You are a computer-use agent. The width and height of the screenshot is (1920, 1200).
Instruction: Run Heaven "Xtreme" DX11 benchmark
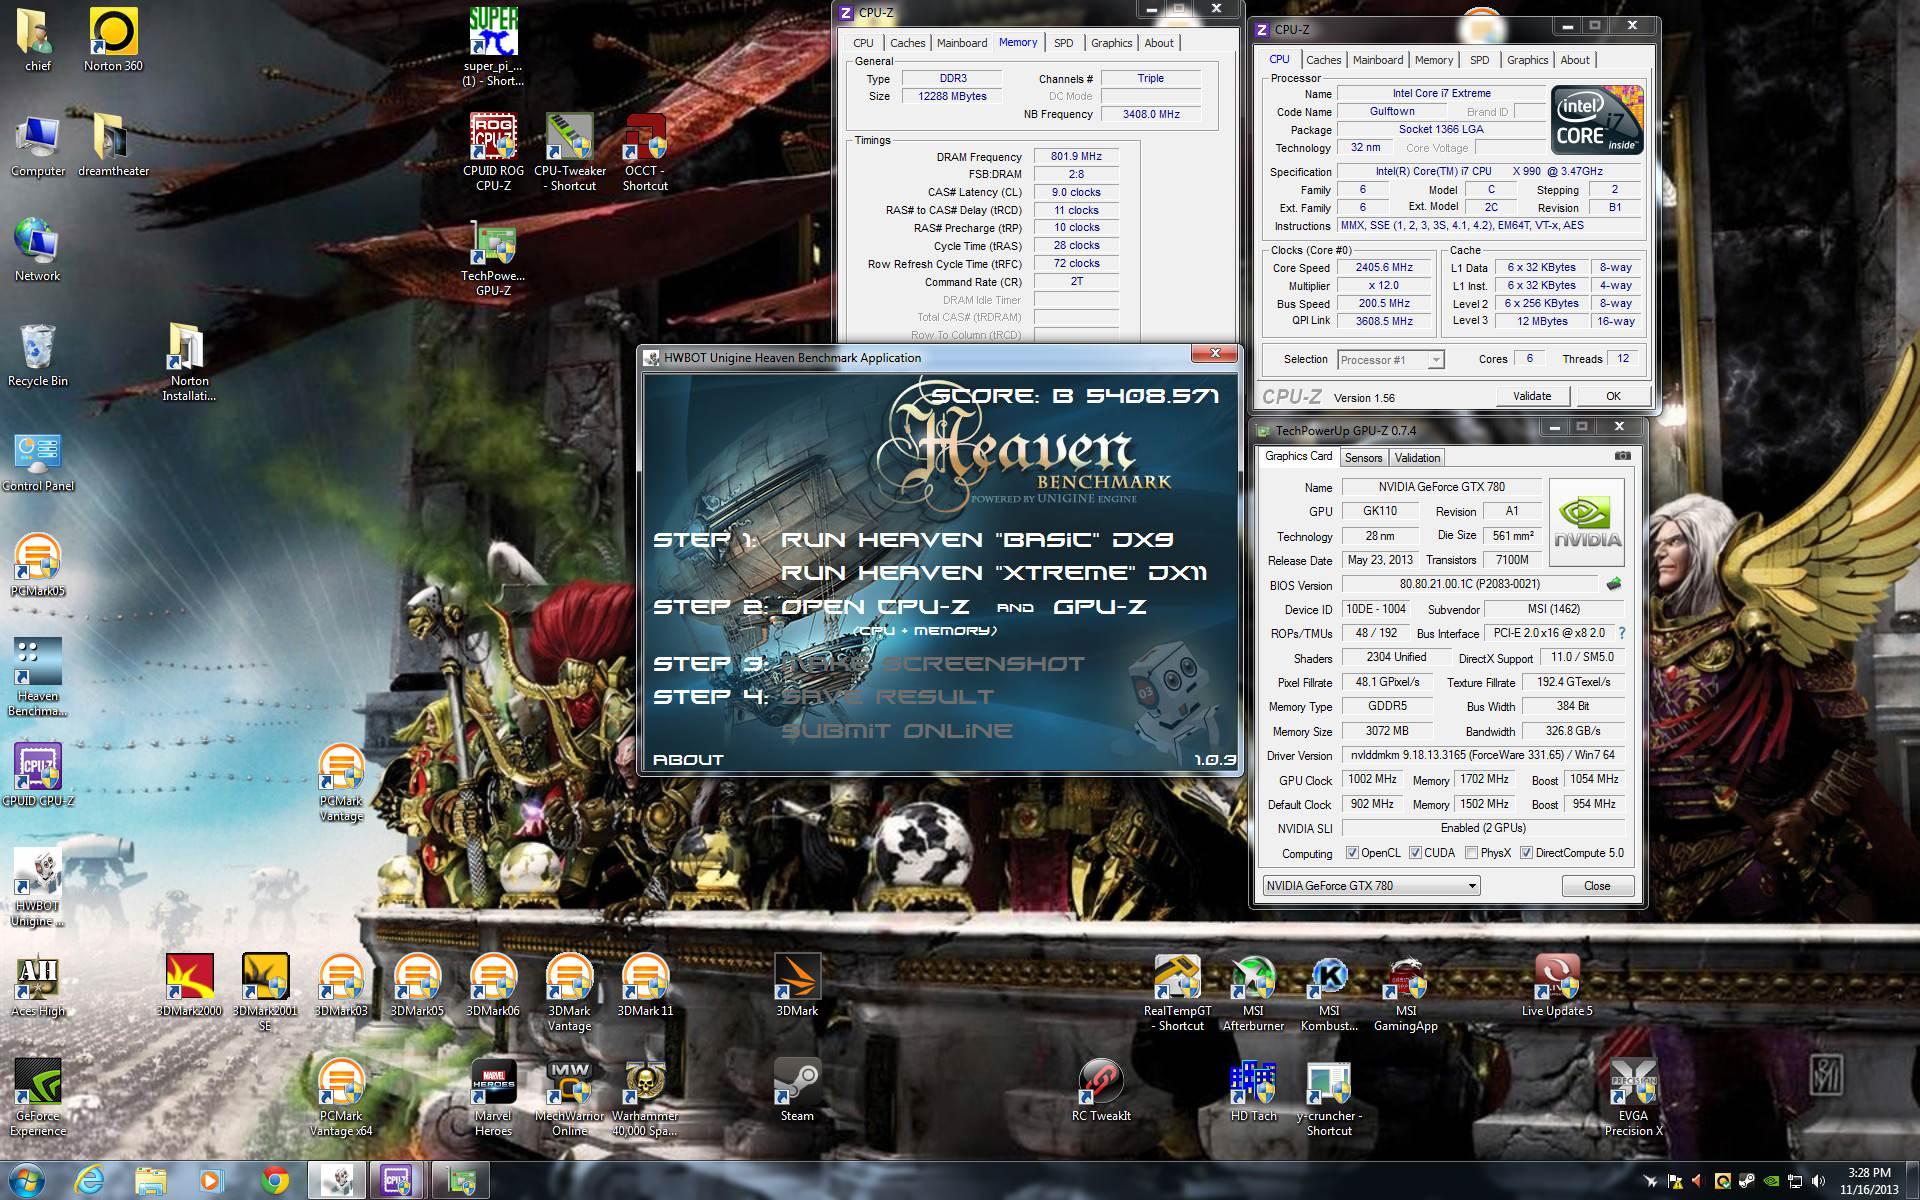(993, 573)
